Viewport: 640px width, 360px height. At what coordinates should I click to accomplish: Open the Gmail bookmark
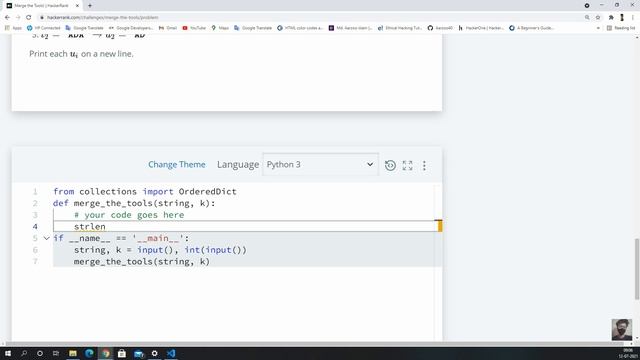pyautogui.click(x=168, y=28)
